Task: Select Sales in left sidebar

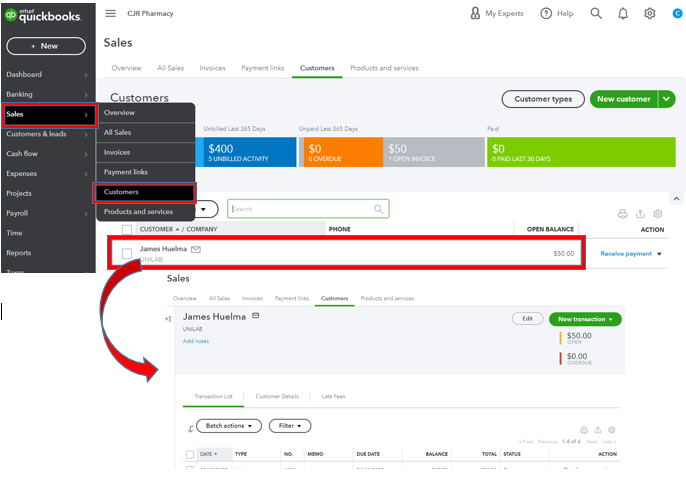Action: (49, 115)
